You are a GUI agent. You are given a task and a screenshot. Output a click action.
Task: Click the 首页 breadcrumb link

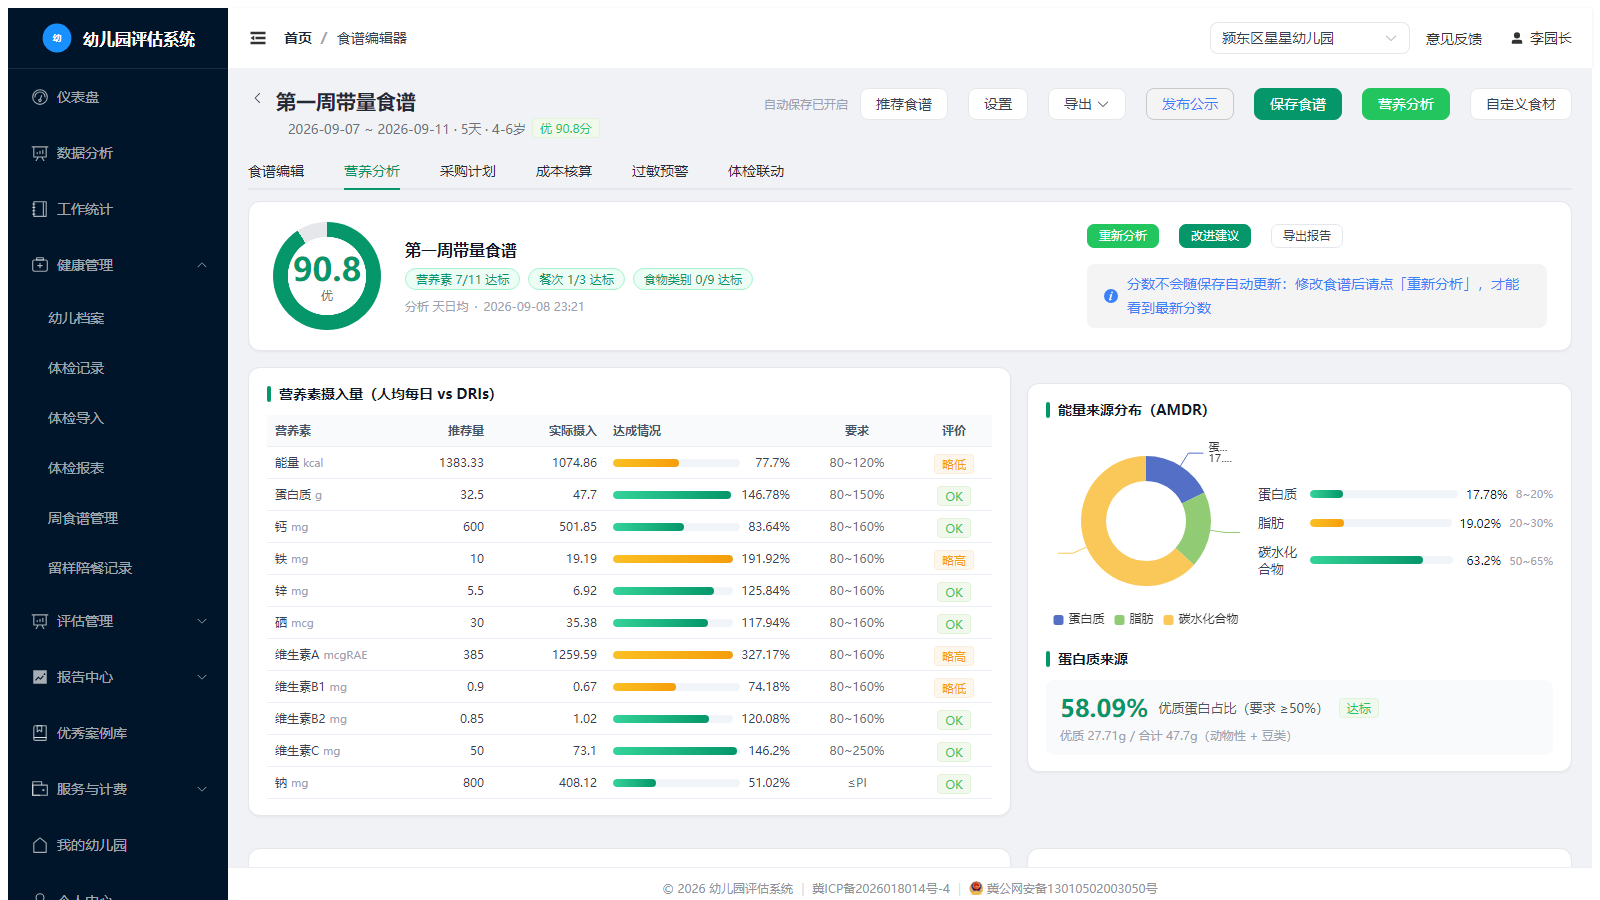[x=298, y=38]
